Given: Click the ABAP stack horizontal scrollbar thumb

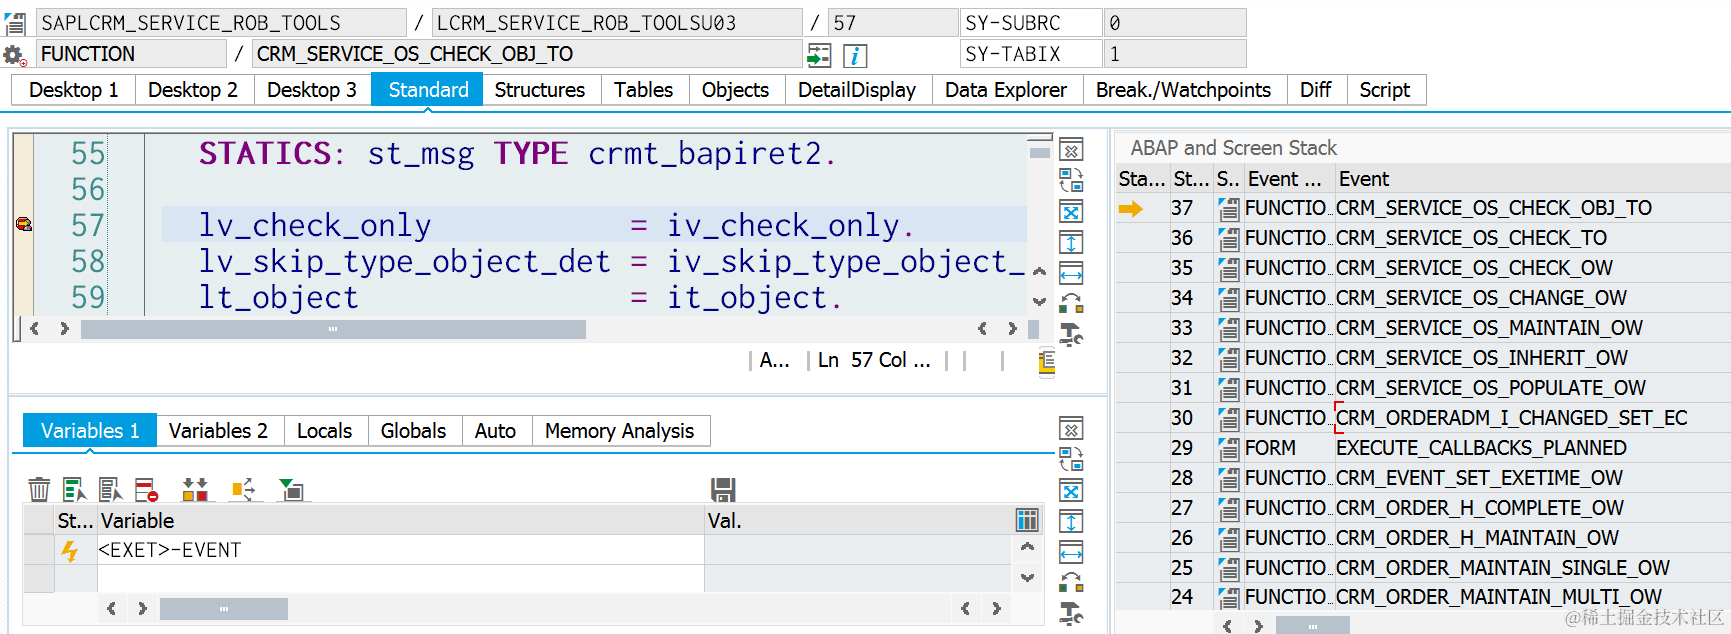Looking at the screenshot, I should click(1312, 625).
